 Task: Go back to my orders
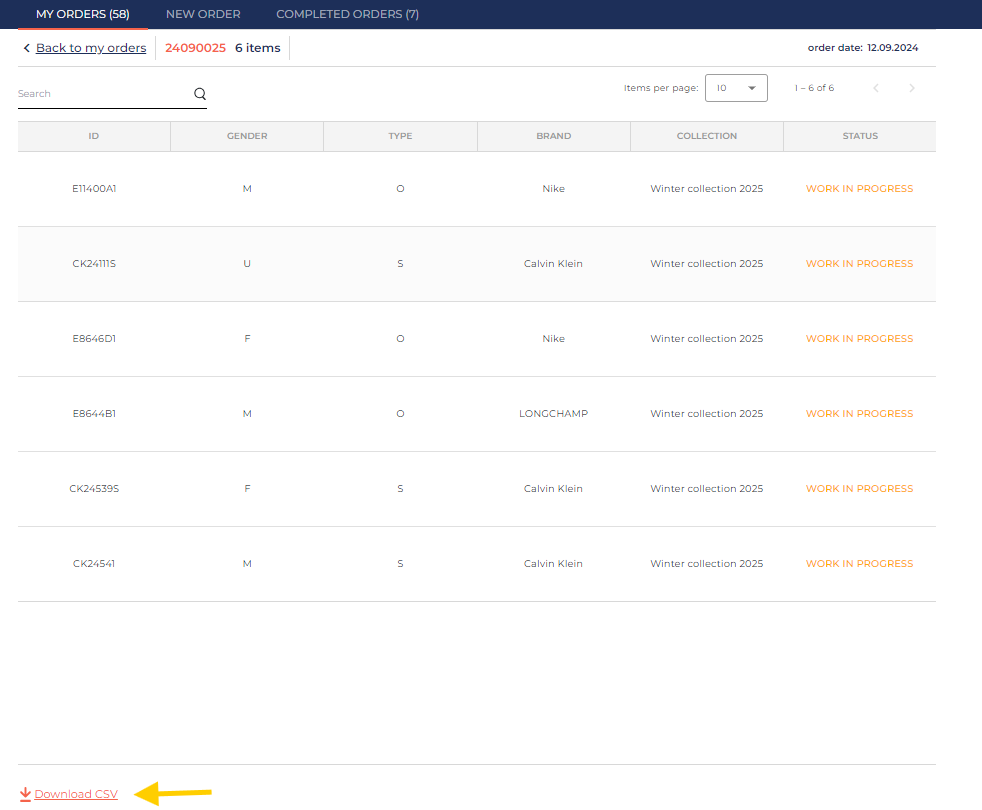[90, 48]
